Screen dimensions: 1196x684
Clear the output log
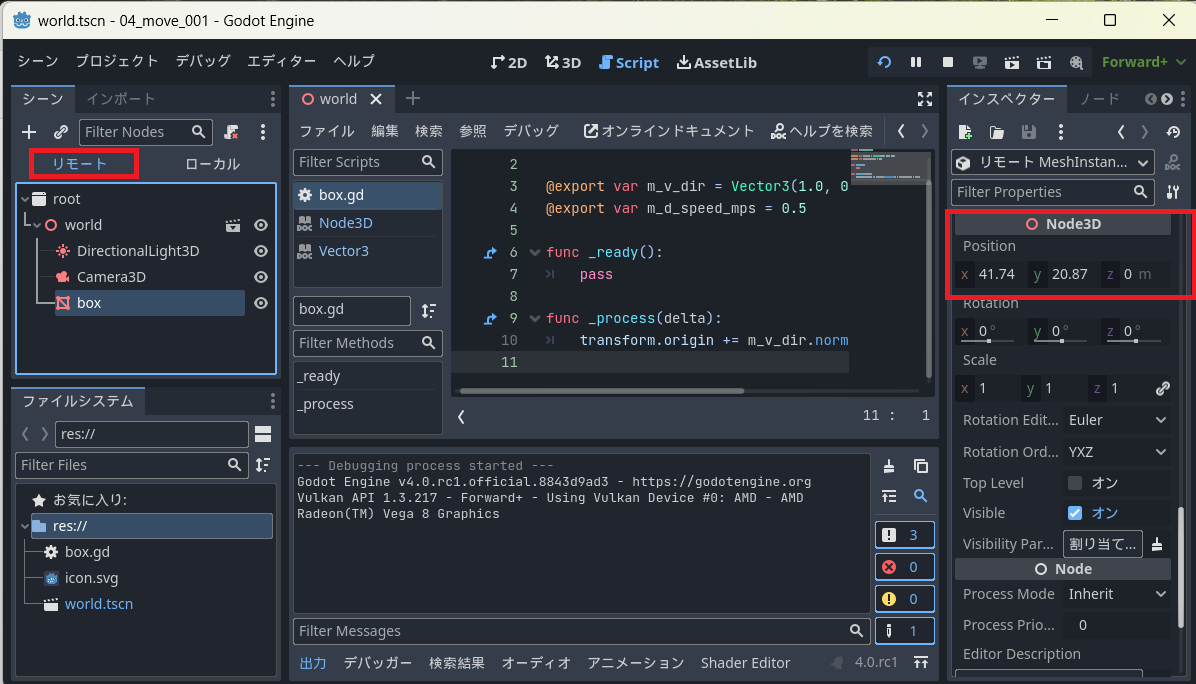889,466
